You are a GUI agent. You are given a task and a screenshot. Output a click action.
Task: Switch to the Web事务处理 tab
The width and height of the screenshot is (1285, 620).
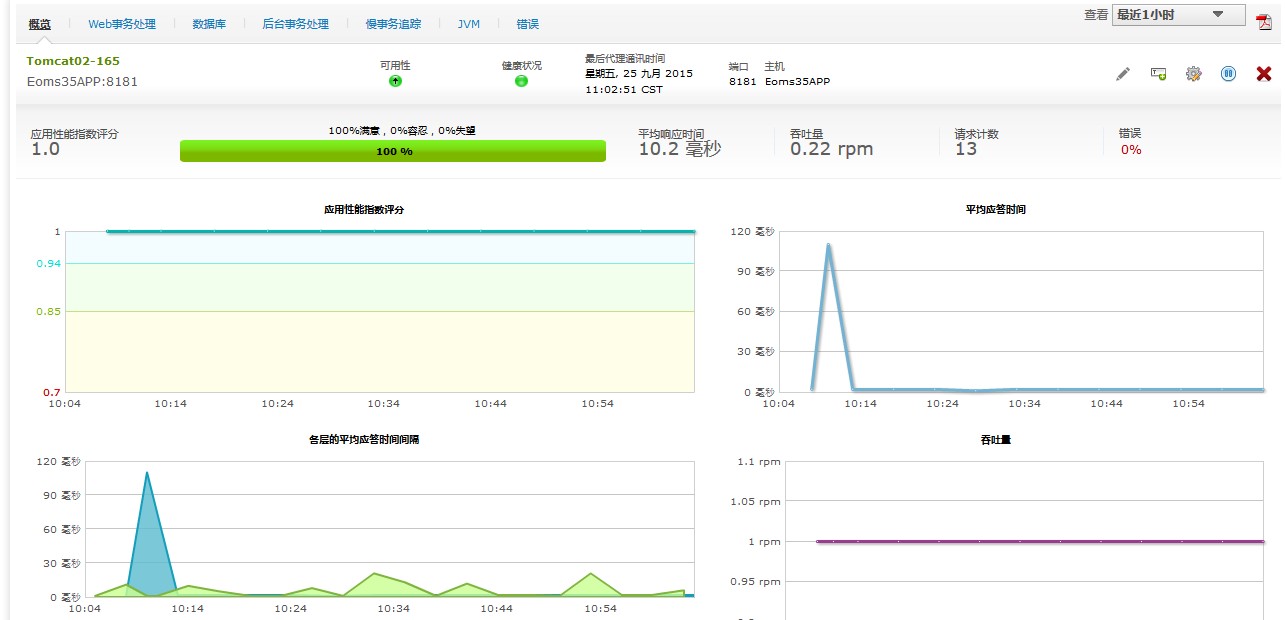[x=122, y=24]
